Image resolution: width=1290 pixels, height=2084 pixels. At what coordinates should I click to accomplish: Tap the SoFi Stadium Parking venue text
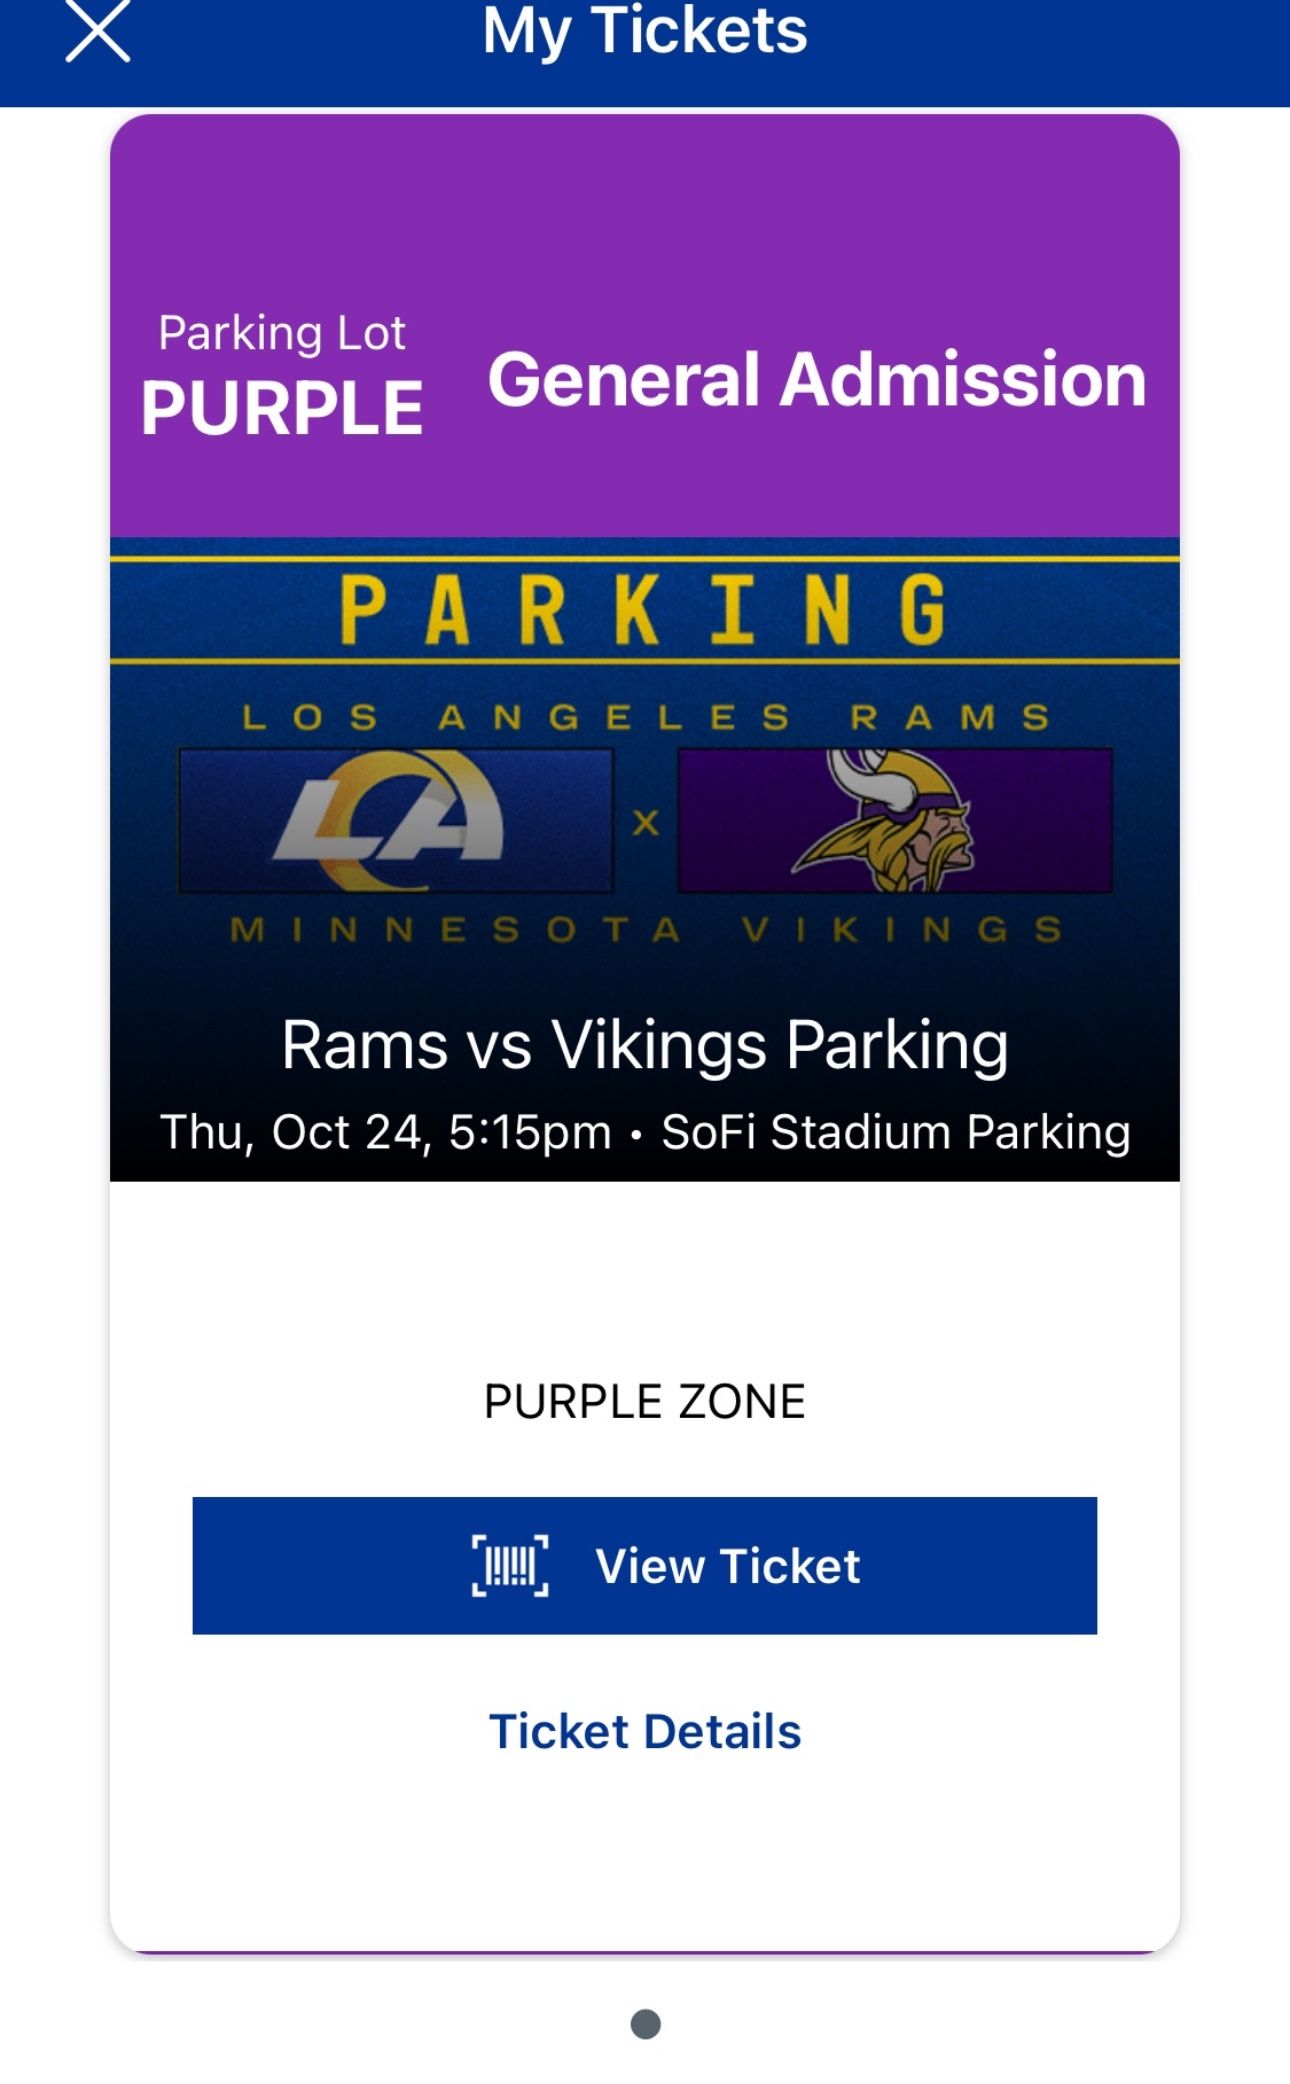tap(895, 1132)
